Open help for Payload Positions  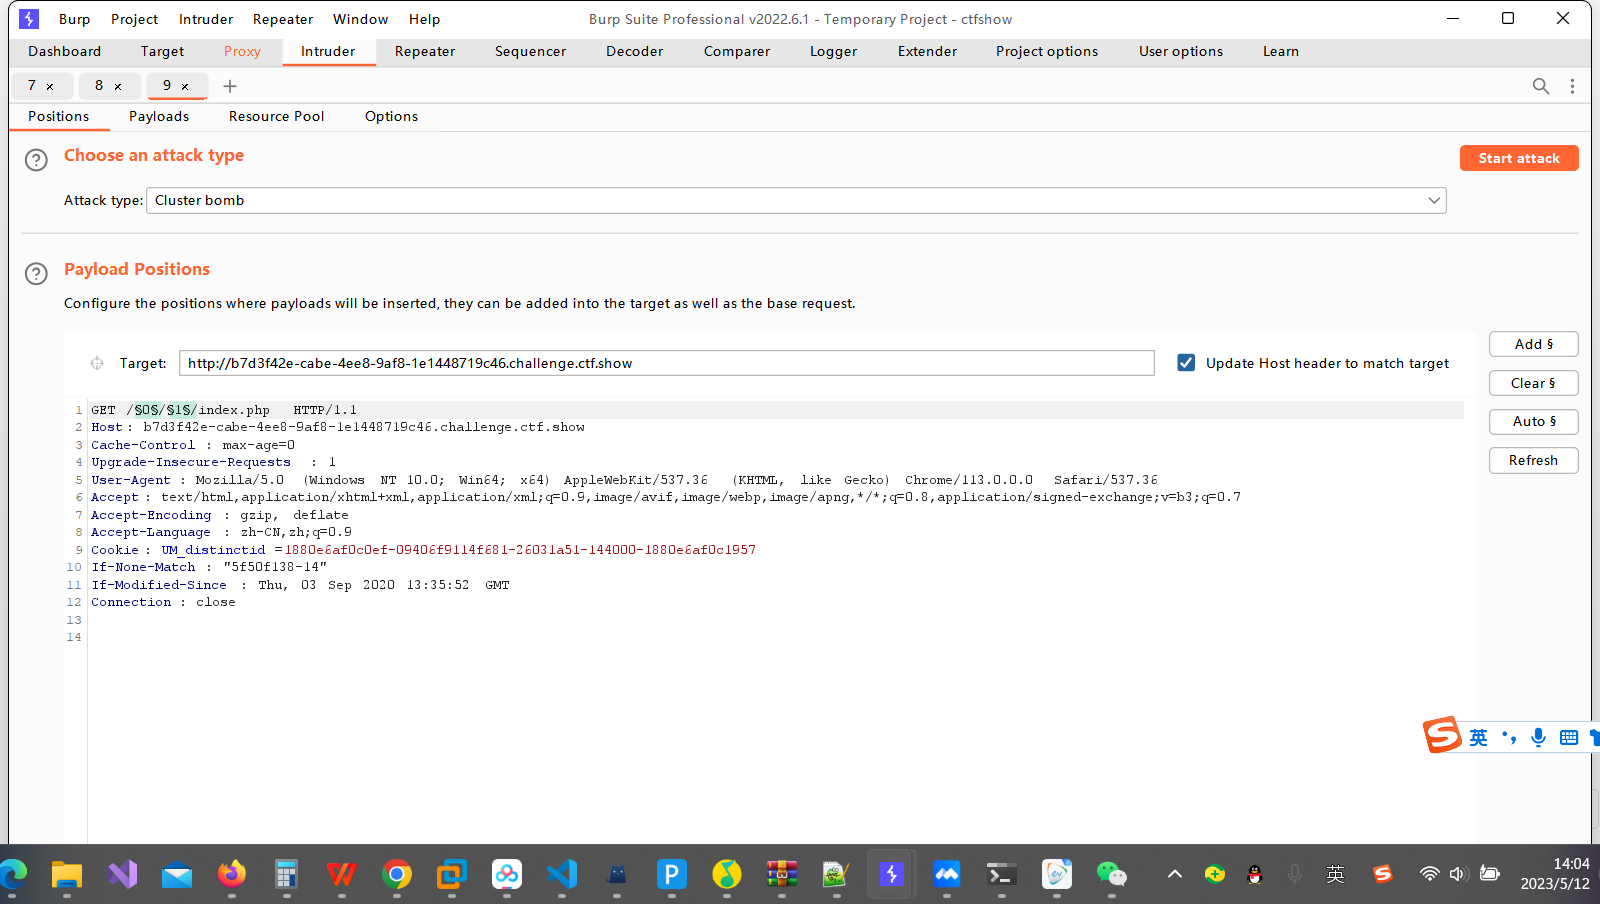[36, 274]
